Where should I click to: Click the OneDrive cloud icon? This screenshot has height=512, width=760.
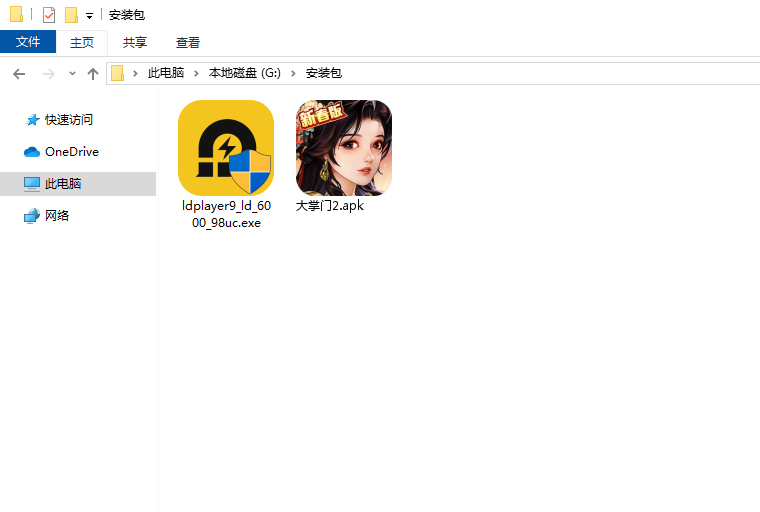(32, 152)
